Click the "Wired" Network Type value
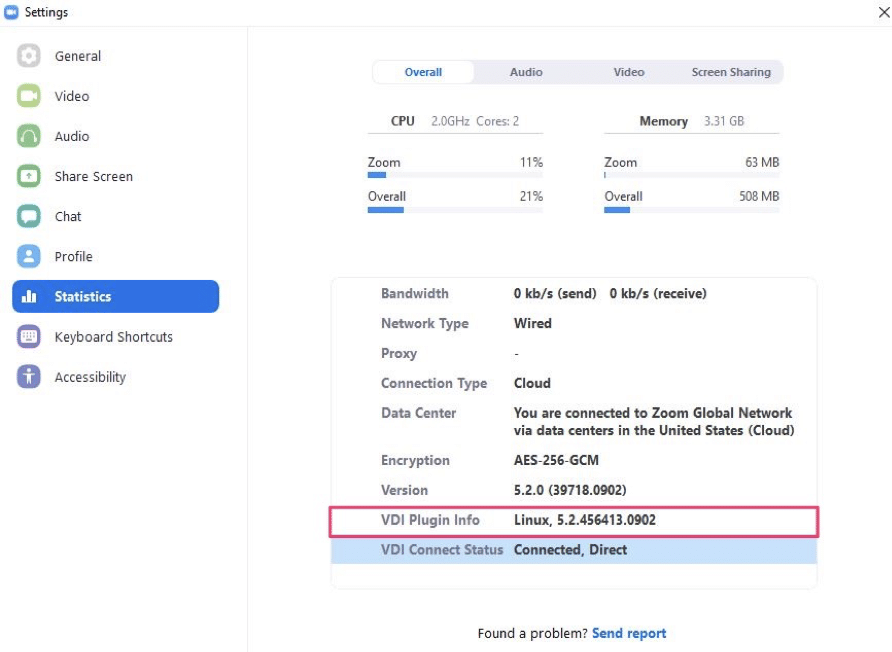892x652 pixels. coord(532,323)
